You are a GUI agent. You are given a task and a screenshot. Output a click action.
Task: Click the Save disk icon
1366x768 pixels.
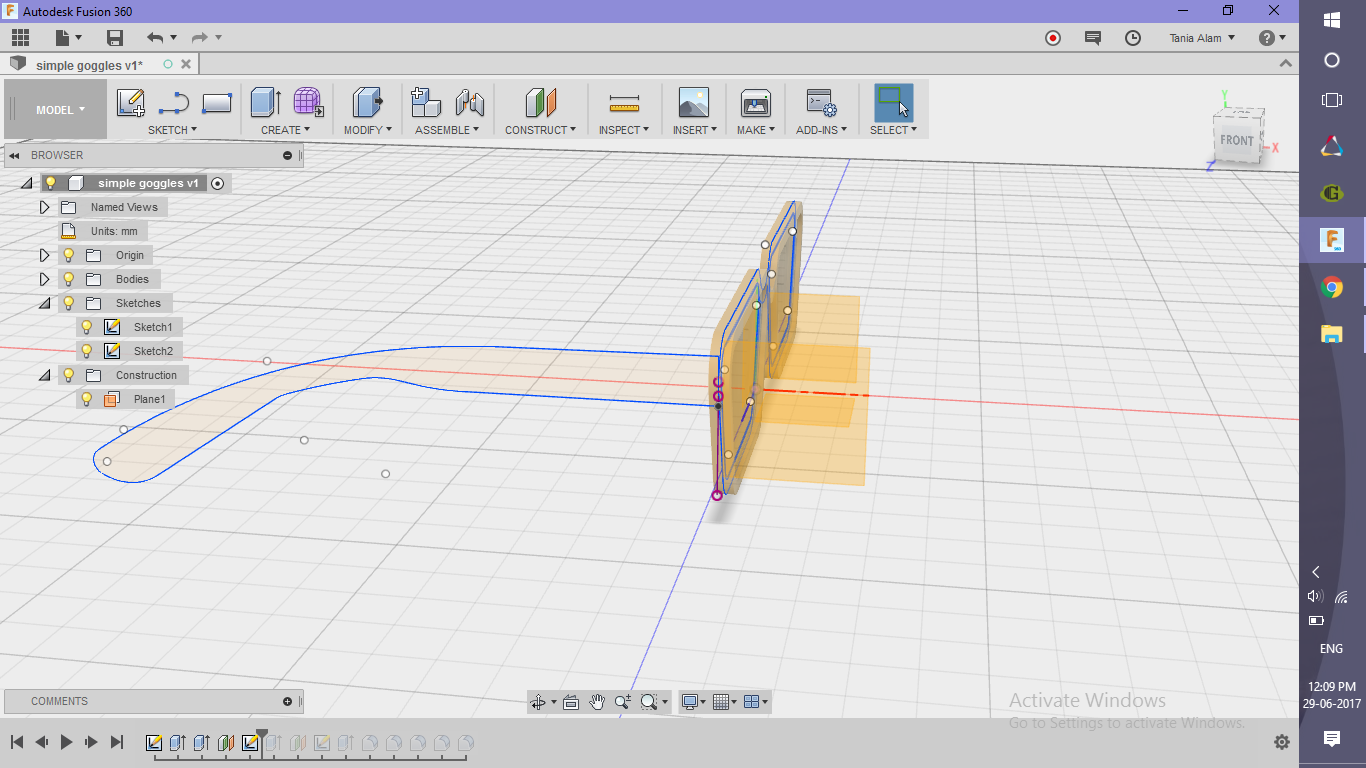(115, 38)
